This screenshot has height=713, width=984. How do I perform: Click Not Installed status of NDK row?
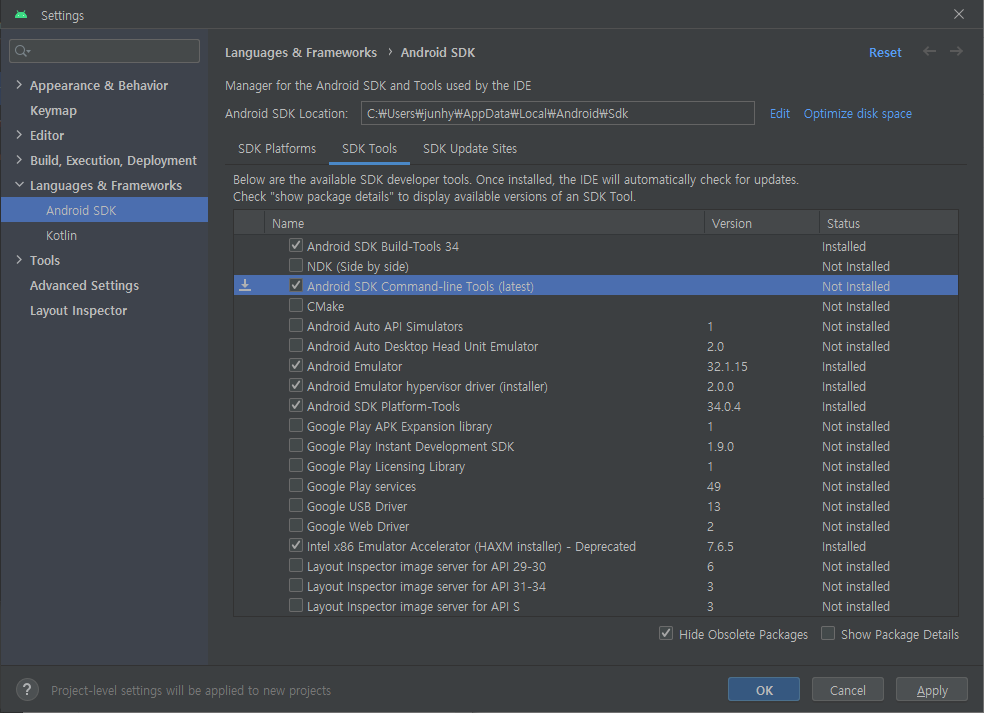tap(855, 267)
